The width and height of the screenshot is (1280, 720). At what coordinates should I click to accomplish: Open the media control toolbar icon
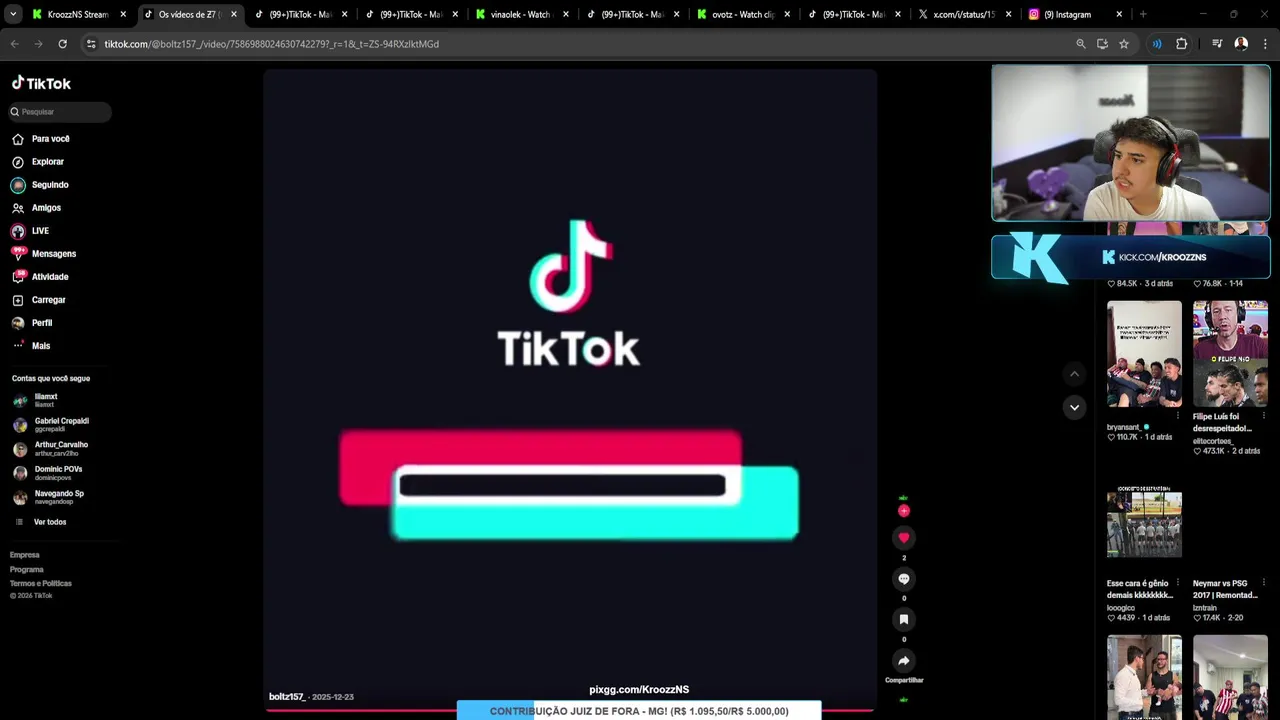pyautogui.click(x=1217, y=44)
